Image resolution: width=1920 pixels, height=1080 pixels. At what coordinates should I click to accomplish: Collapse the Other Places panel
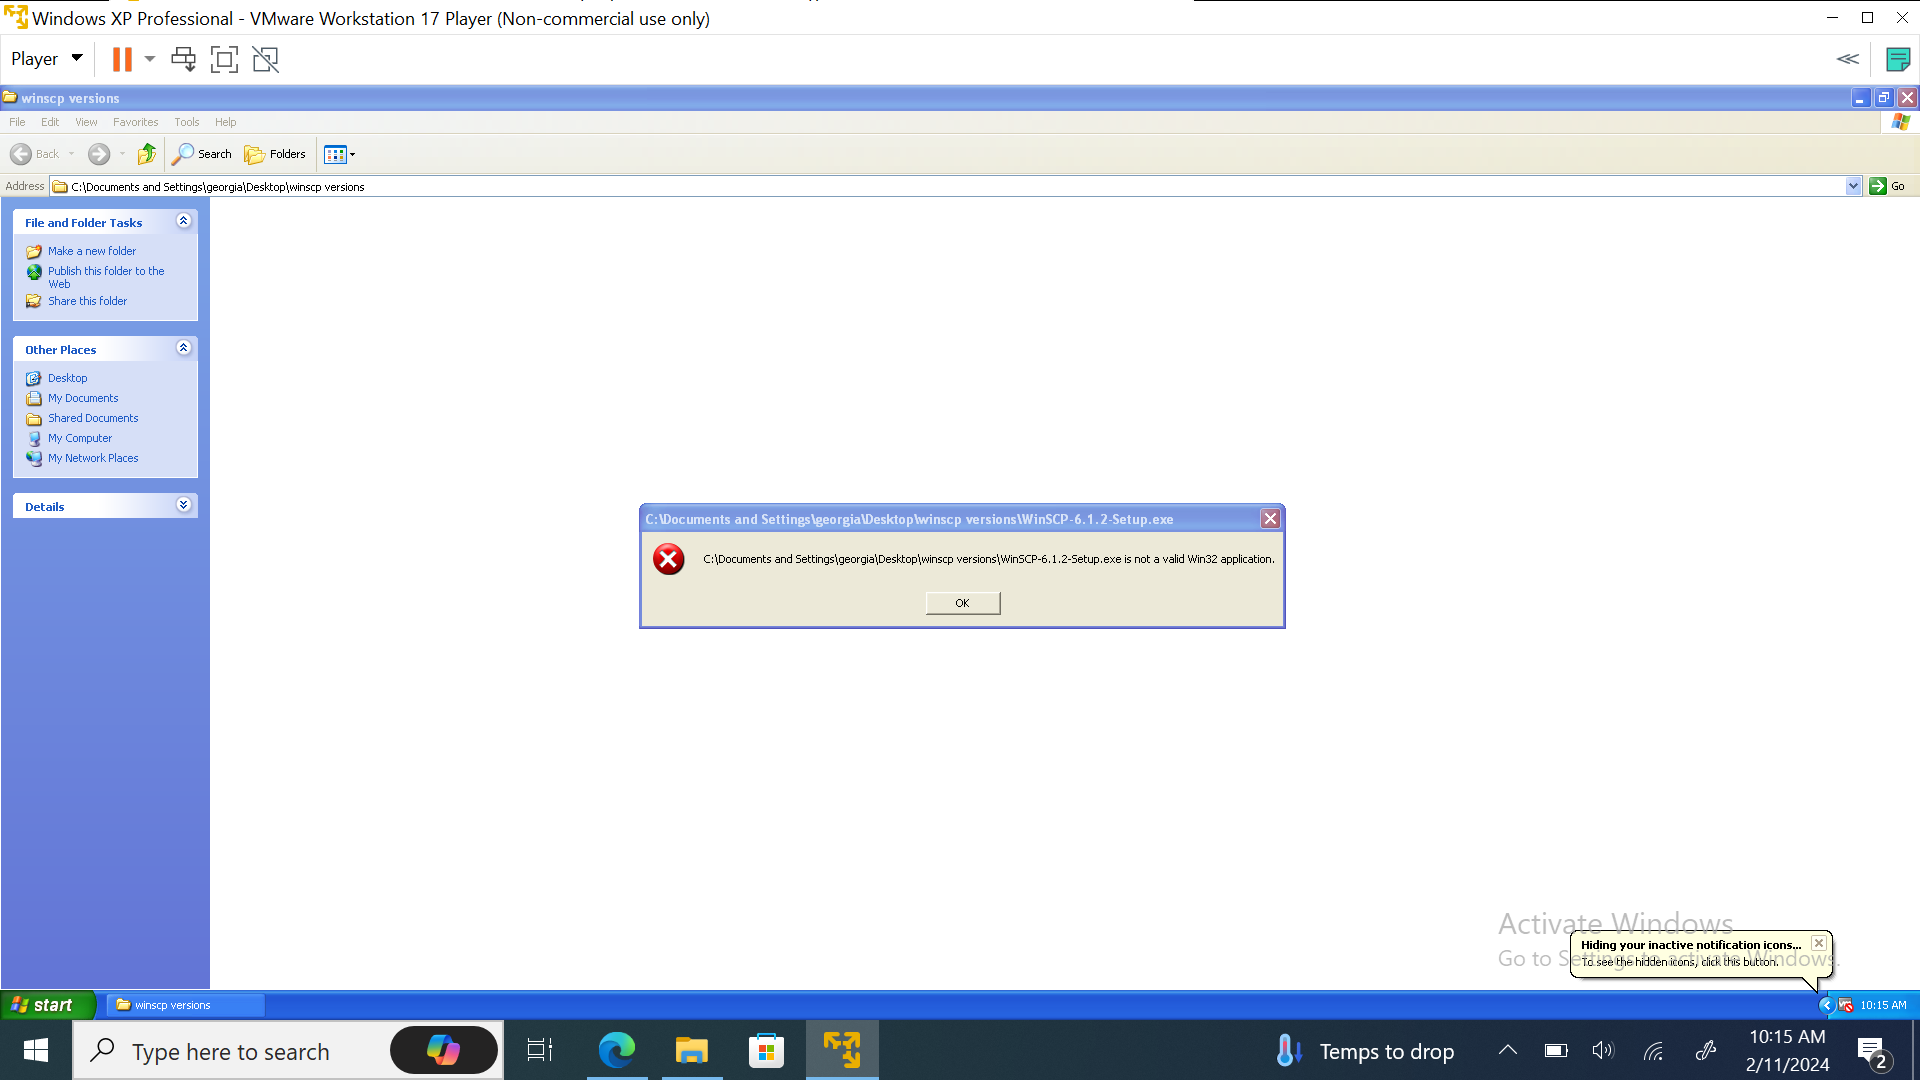tap(183, 348)
